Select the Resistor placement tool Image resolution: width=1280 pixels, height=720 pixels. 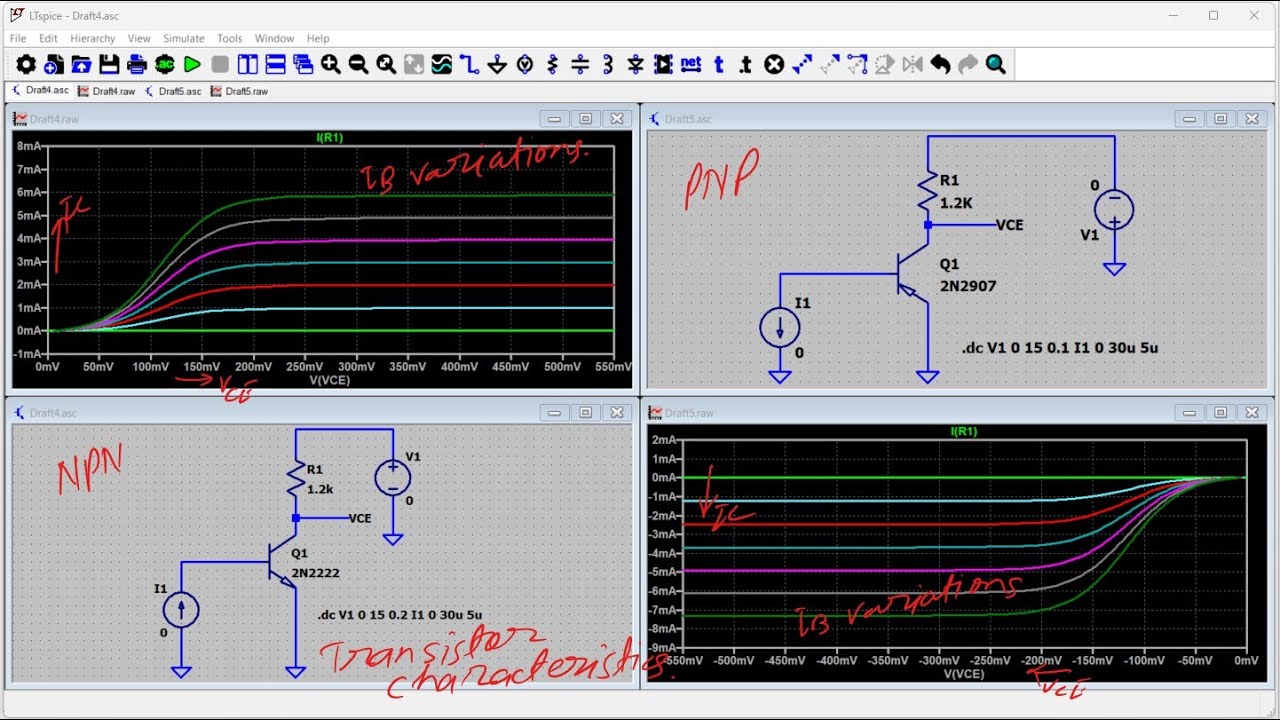tap(553, 64)
